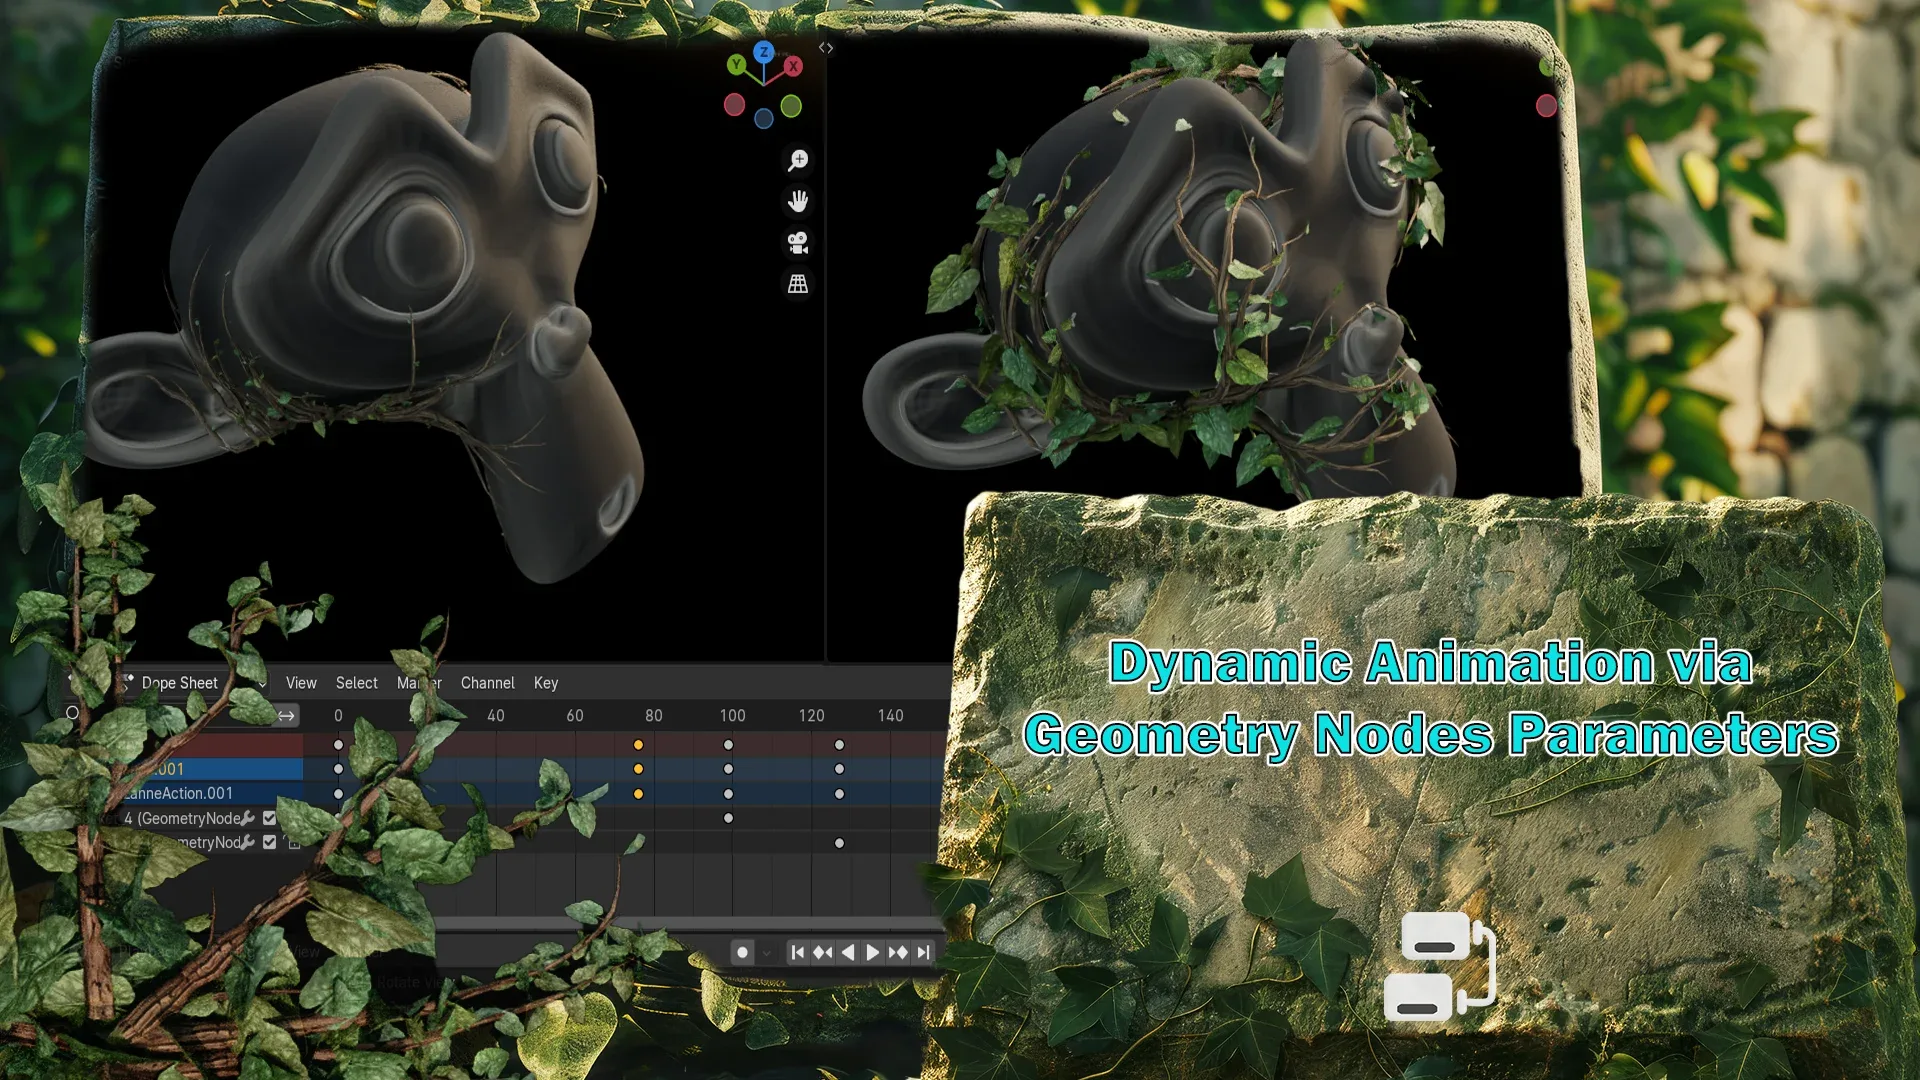Jump to the last frame

point(923,952)
